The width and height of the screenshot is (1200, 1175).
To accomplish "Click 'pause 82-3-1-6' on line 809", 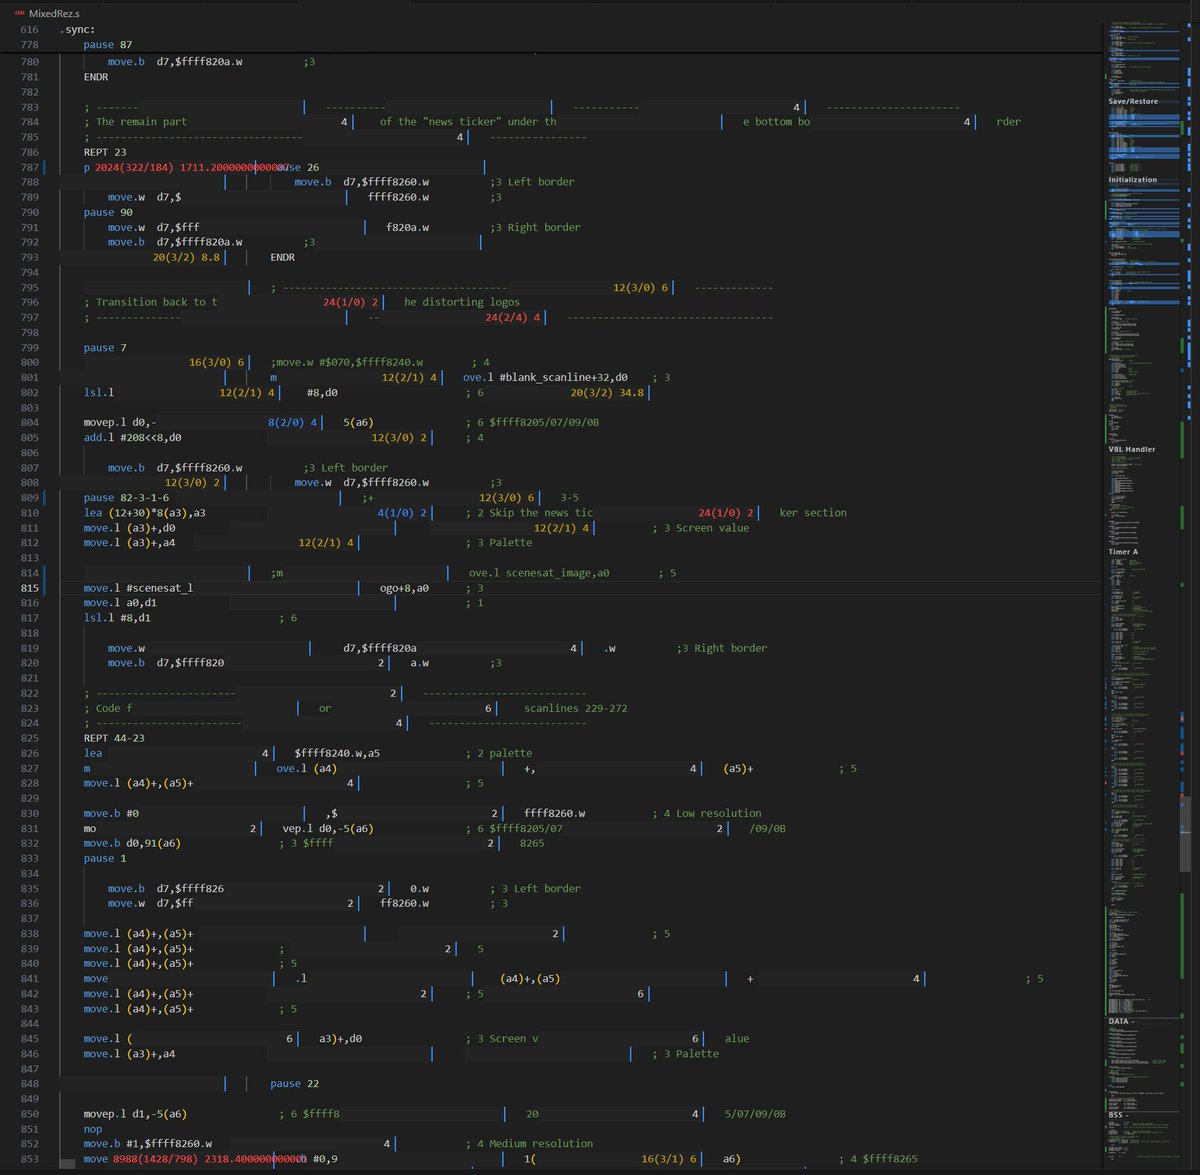I will 126,498.
